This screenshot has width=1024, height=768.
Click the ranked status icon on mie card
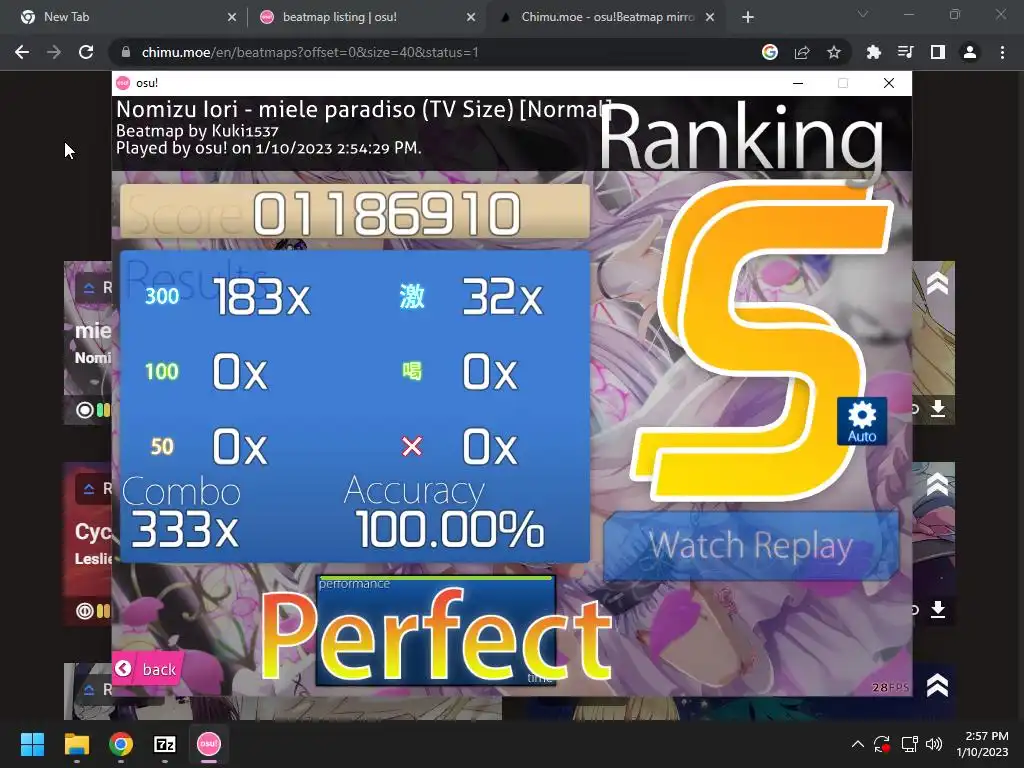(89, 287)
